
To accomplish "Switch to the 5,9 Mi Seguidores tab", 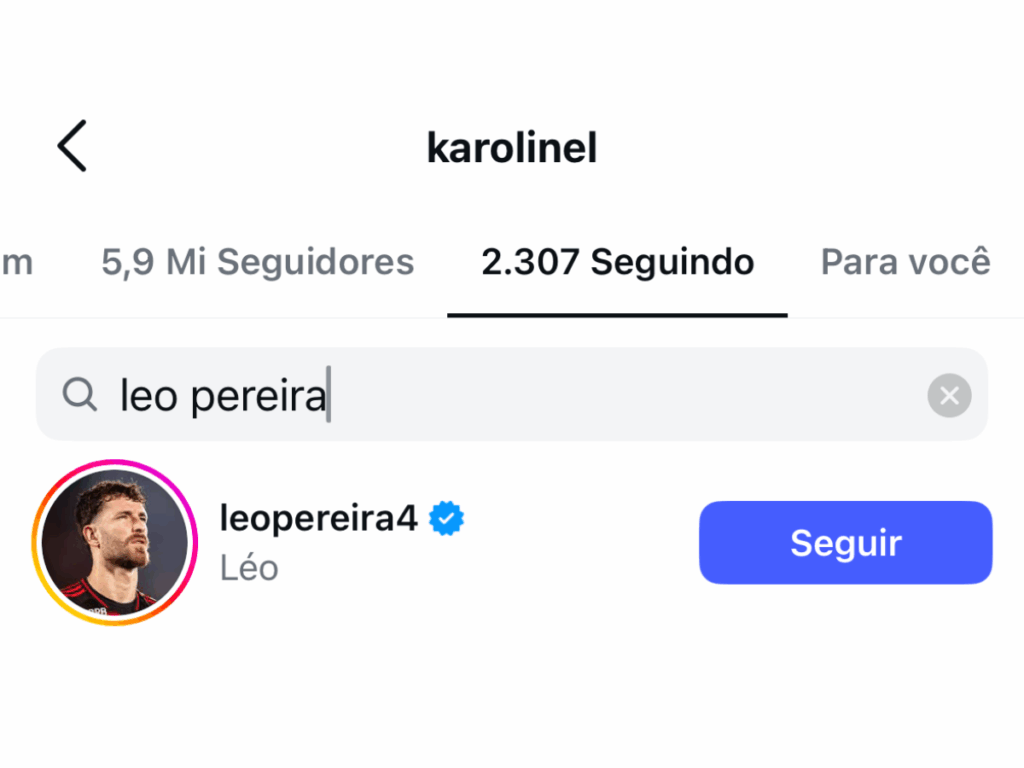I will [x=257, y=261].
